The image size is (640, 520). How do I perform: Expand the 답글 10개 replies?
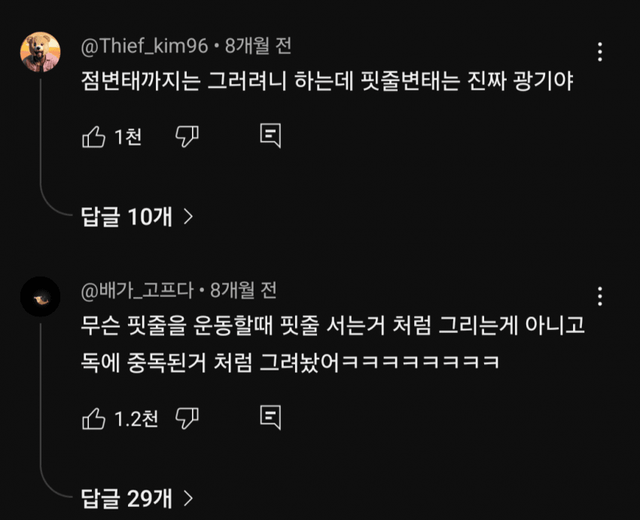[126, 215]
